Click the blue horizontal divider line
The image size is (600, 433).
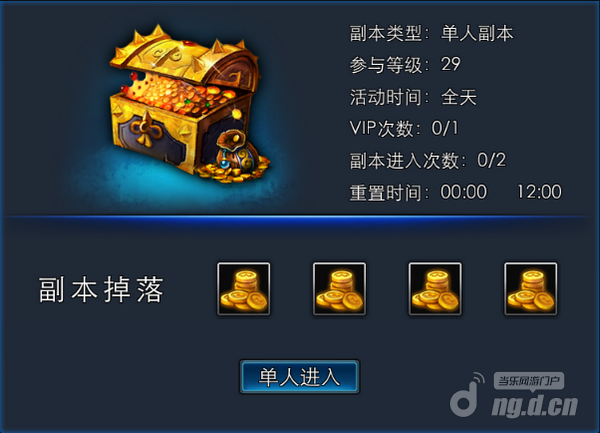click(300, 217)
